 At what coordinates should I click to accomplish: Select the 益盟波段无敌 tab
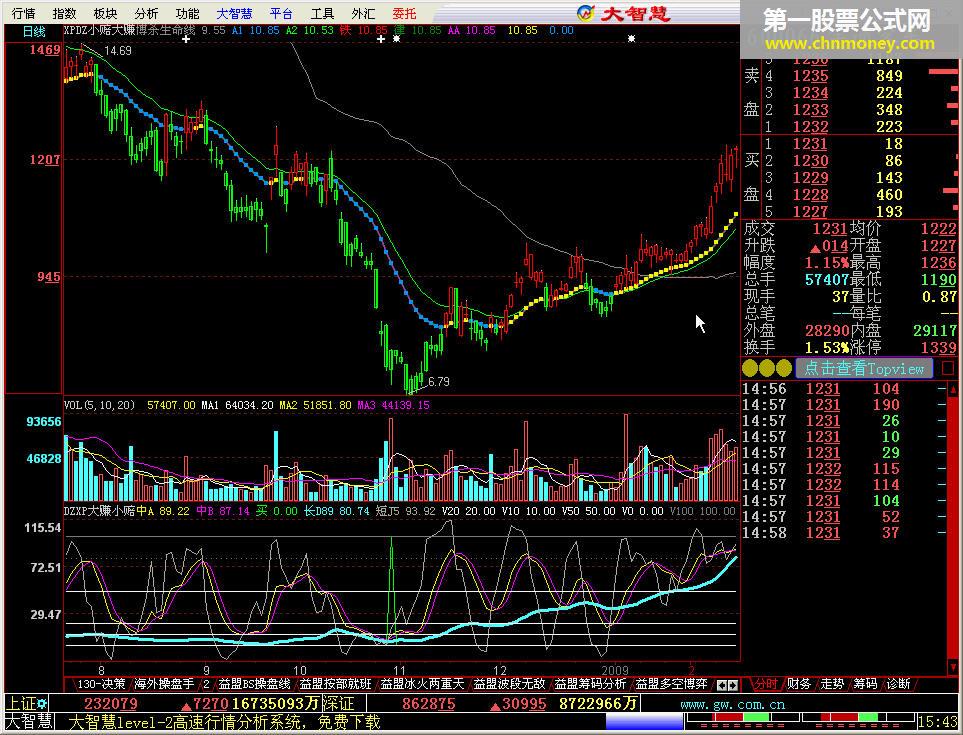pyautogui.click(x=509, y=683)
